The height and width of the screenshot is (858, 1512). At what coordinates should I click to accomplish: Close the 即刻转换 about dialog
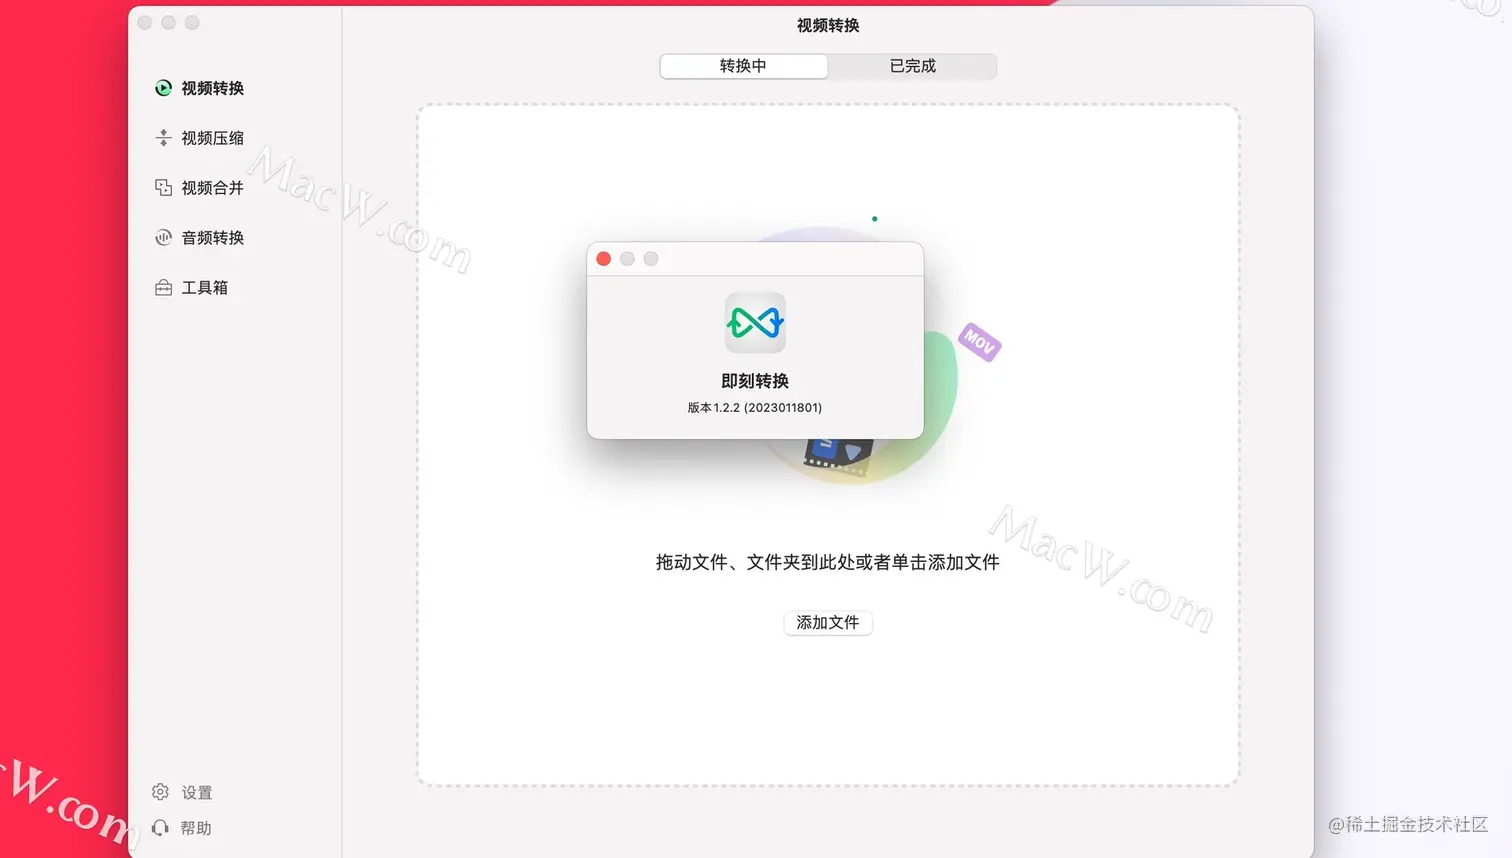pos(603,259)
